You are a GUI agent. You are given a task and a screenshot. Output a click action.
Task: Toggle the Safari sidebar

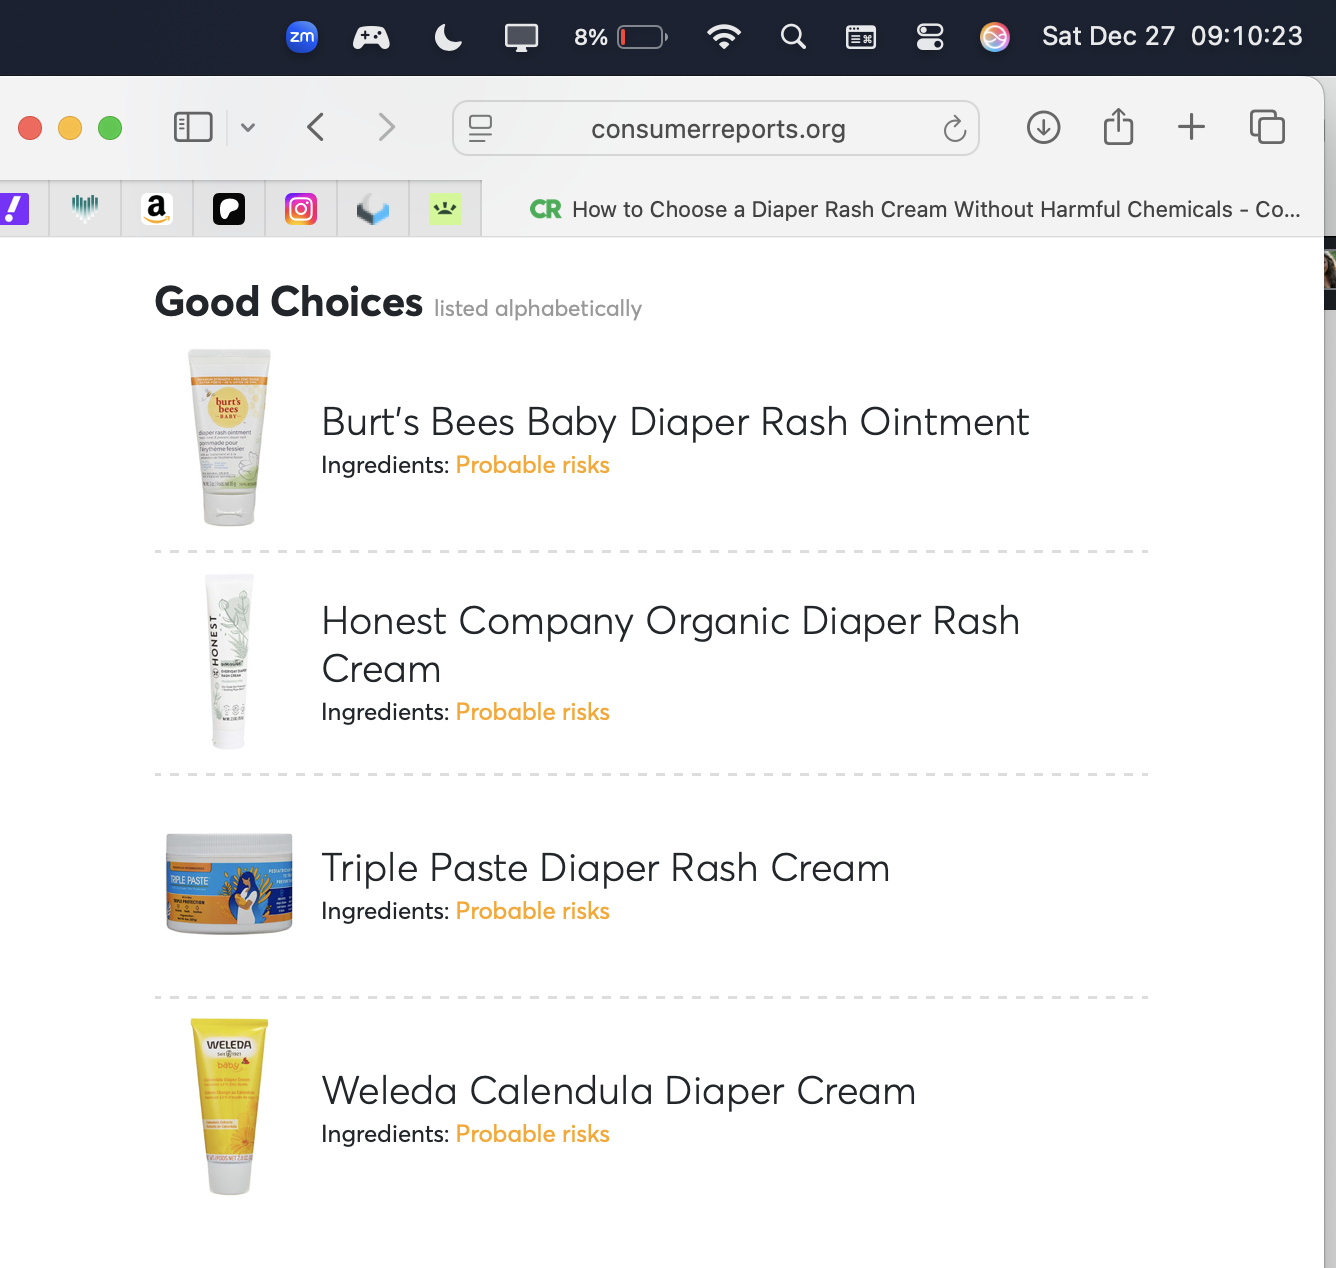point(193,127)
